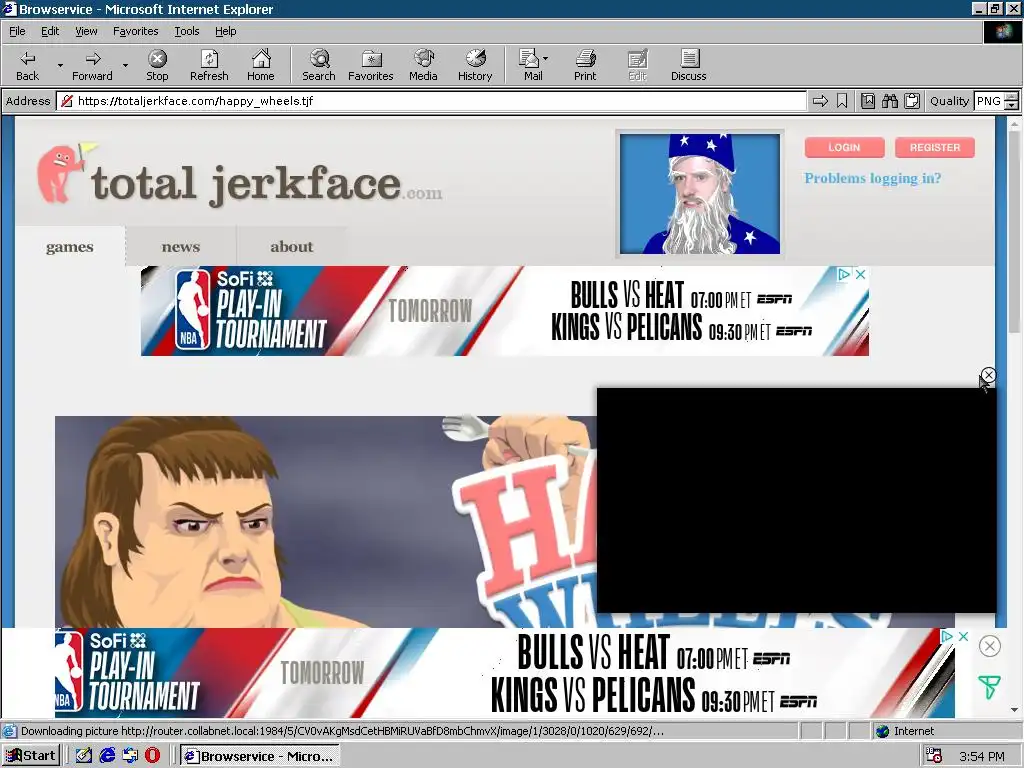Click the address bar URL field
Image resolution: width=1024 pixels, height=768 pixels.
click(x=432, y=101)
